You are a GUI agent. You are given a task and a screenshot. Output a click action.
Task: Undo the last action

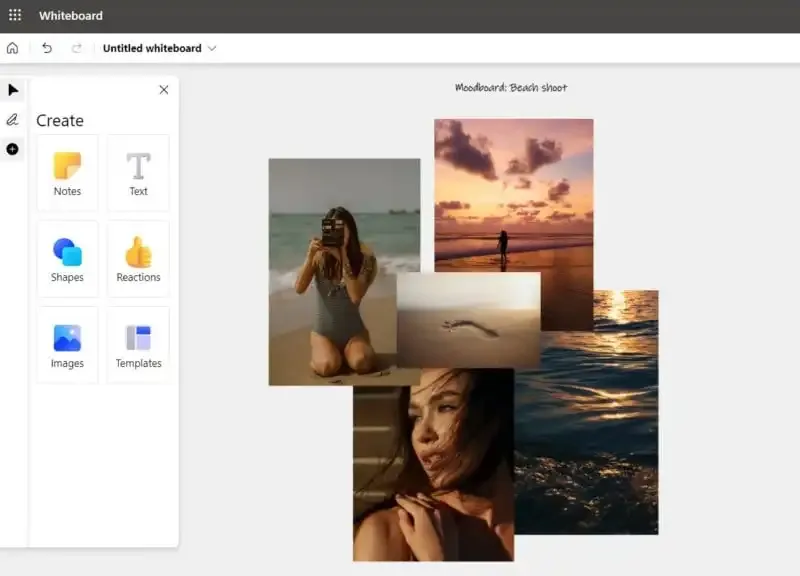[46, 47]
